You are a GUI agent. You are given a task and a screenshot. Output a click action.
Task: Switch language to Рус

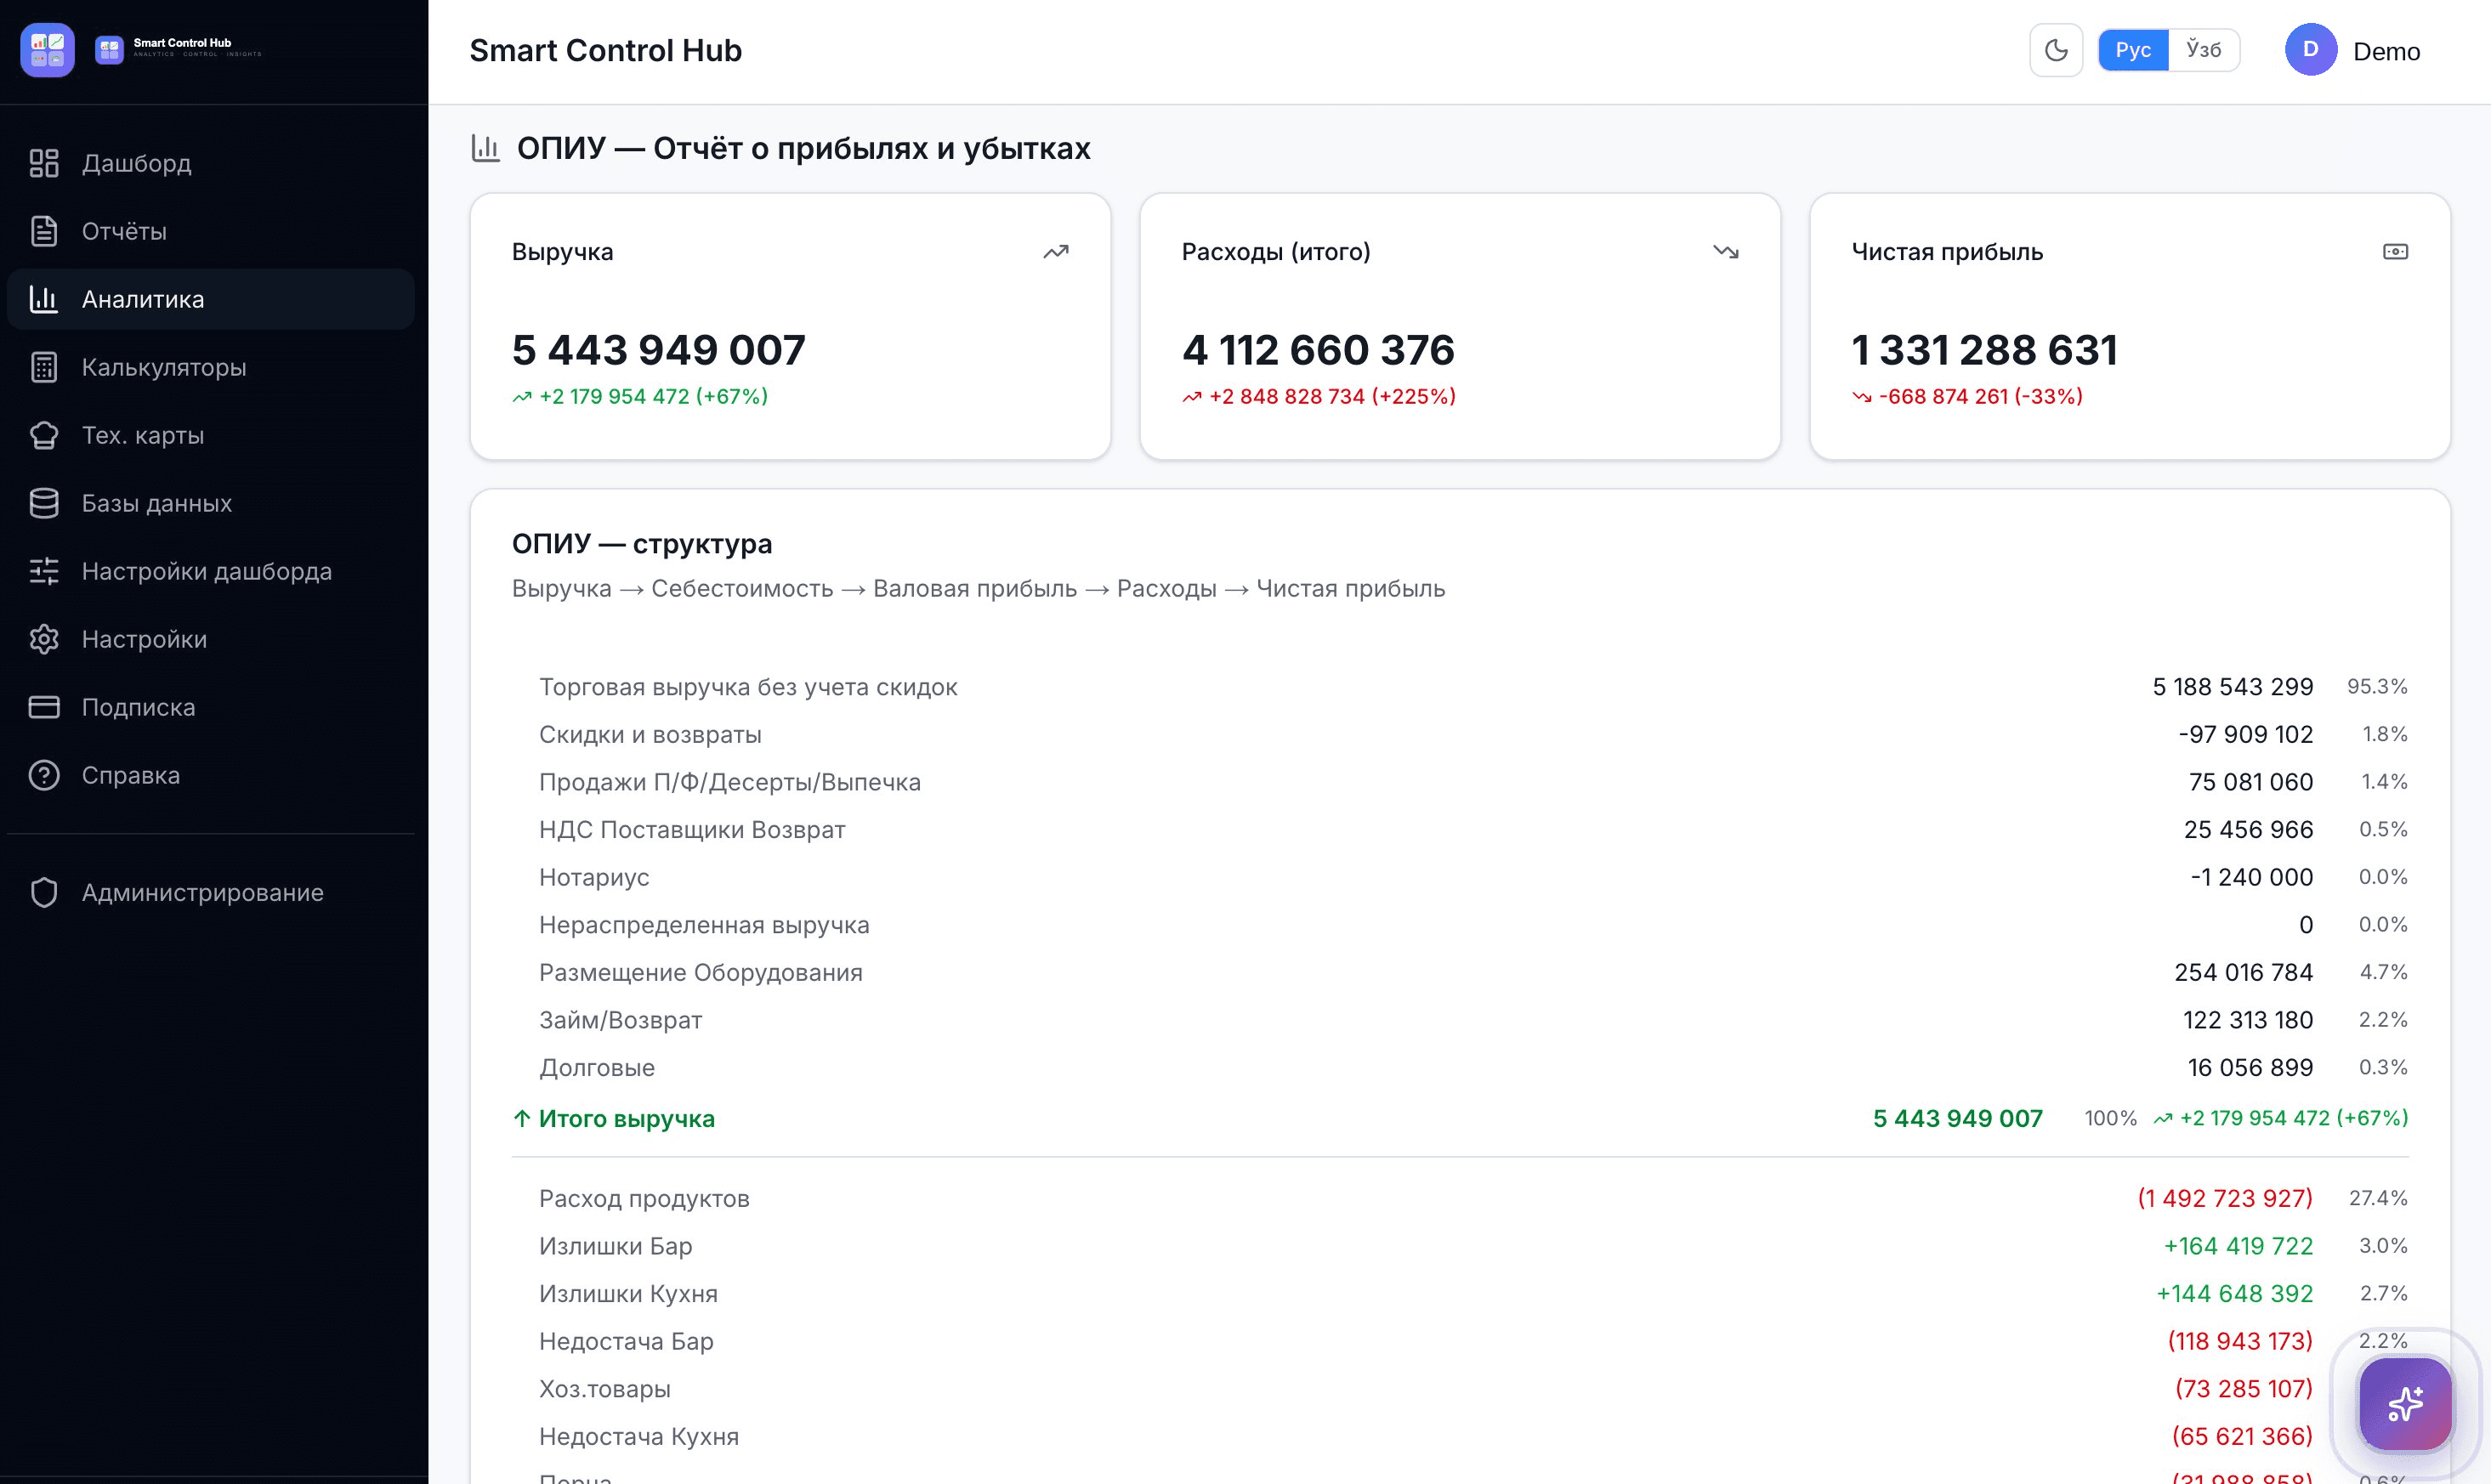(2133, 50)
